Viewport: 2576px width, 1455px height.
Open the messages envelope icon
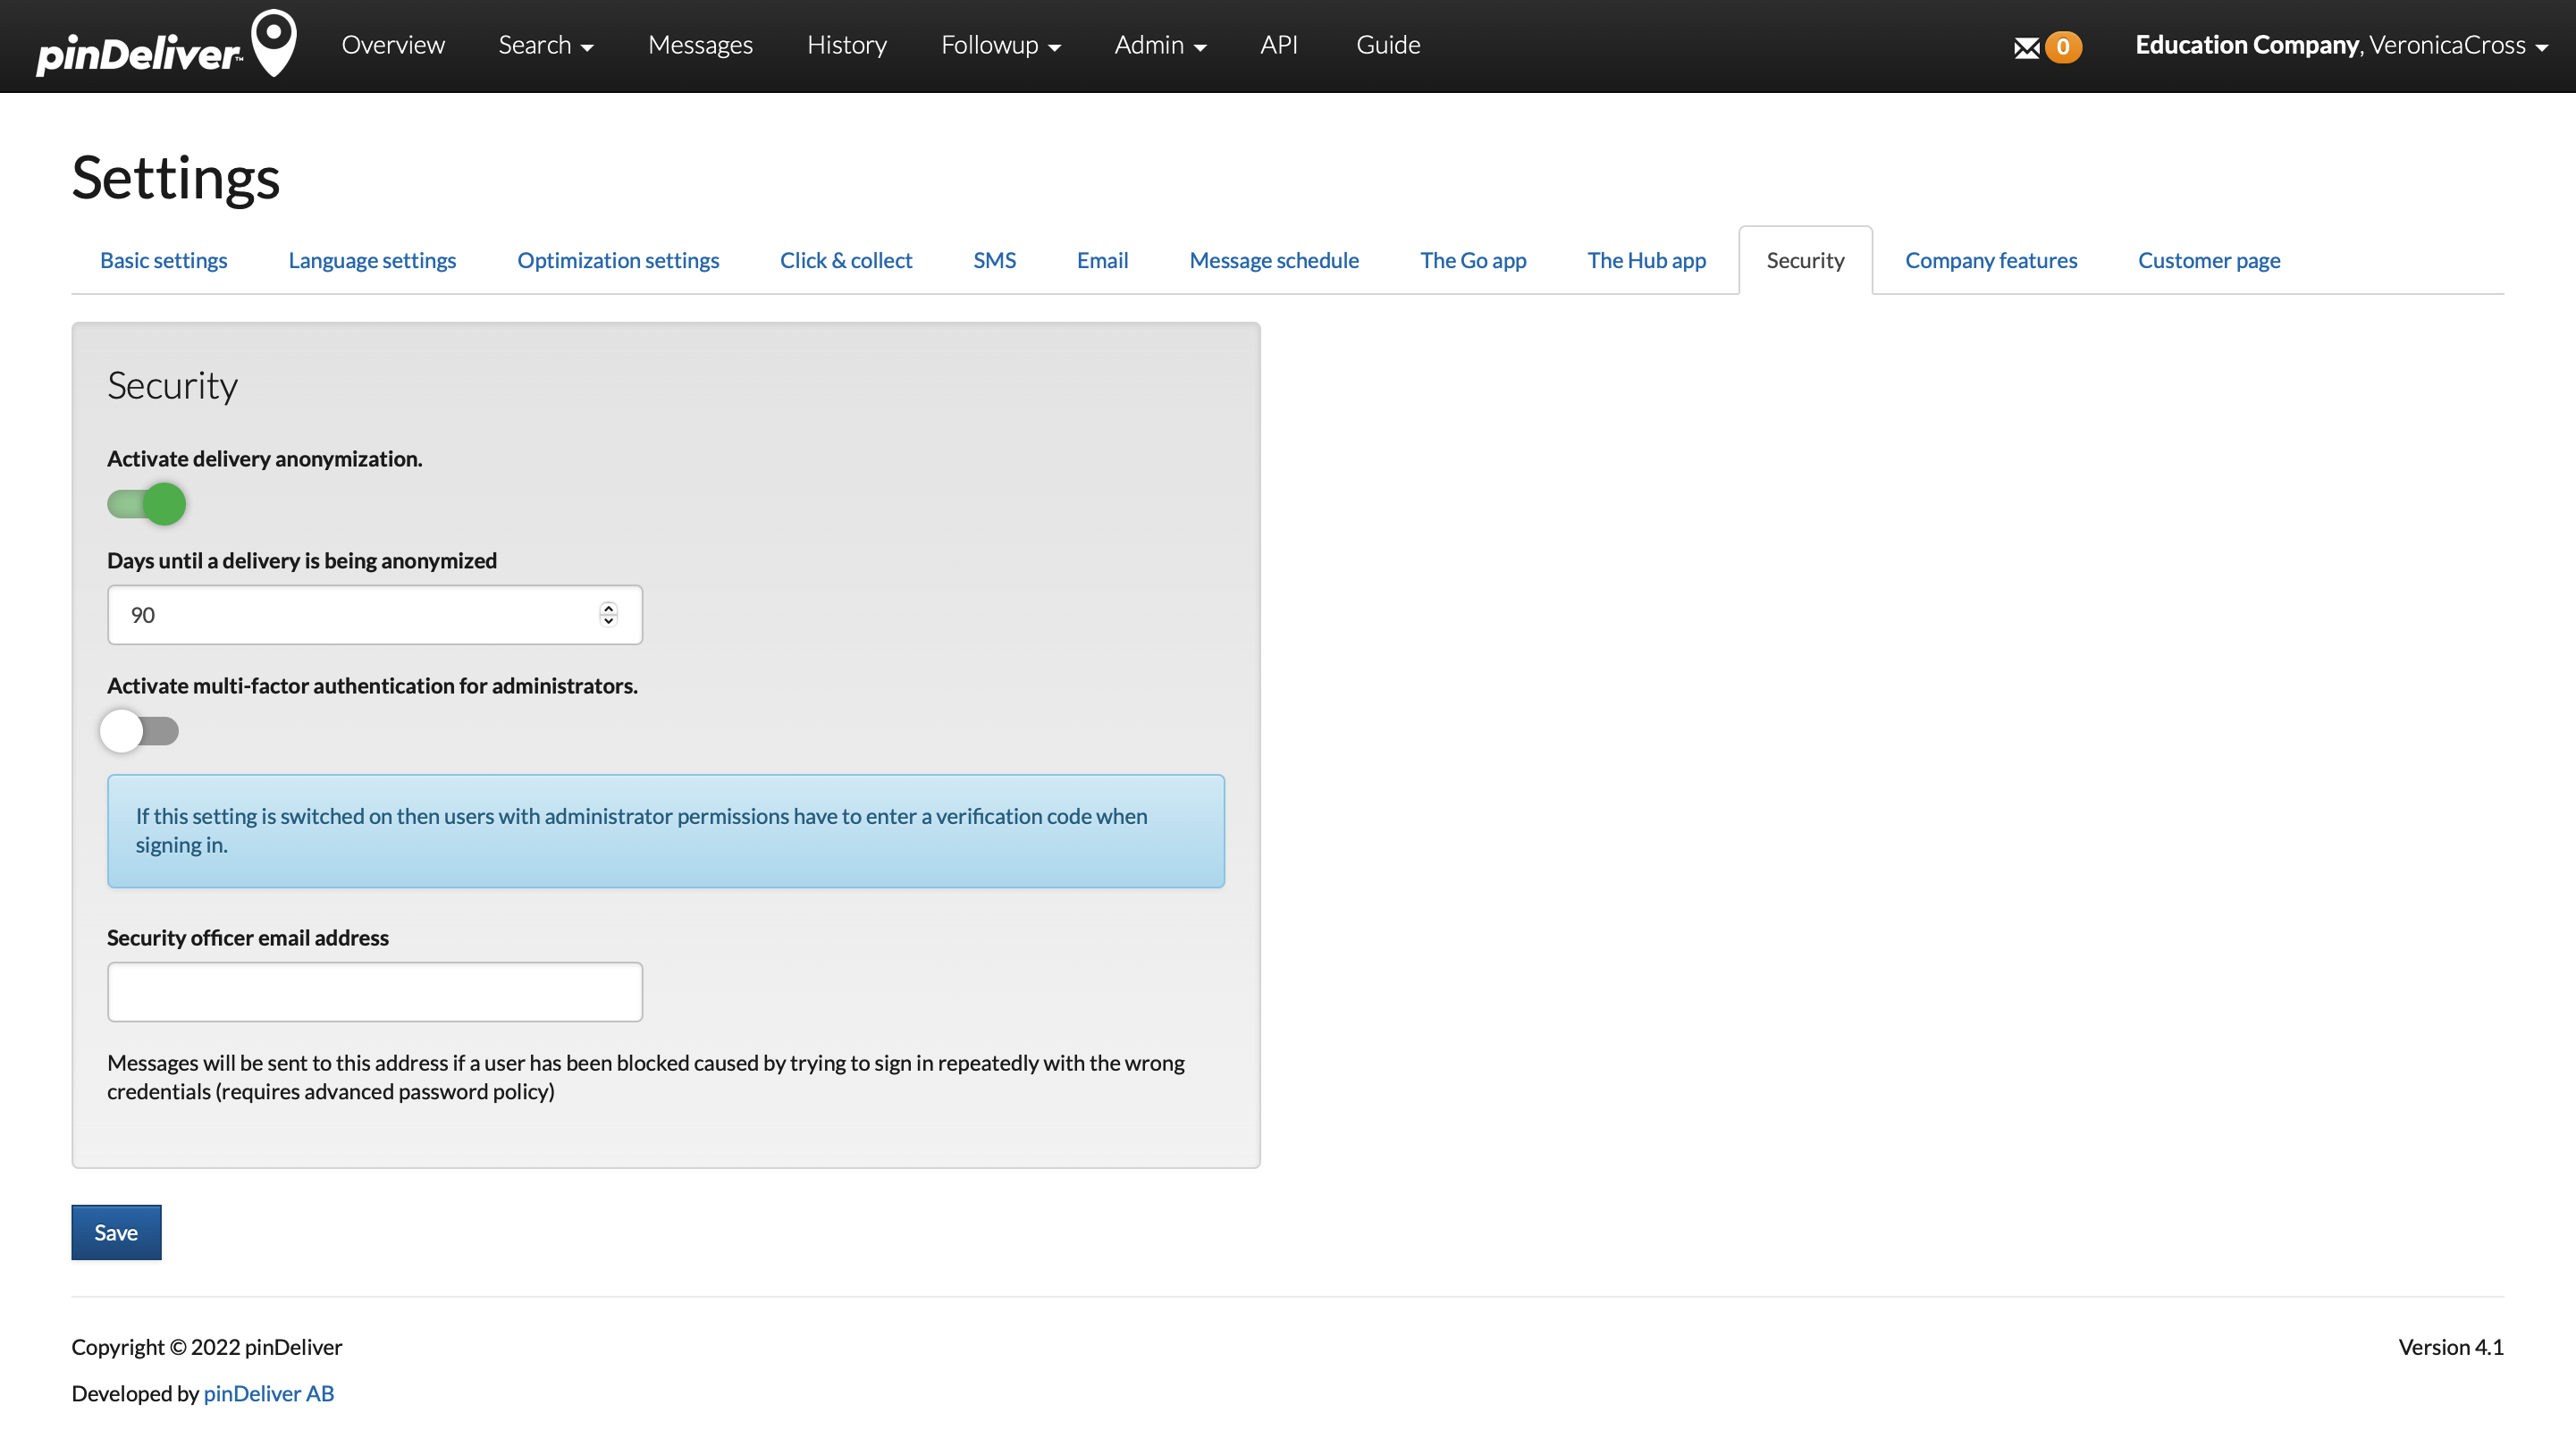pos(2026,47)
